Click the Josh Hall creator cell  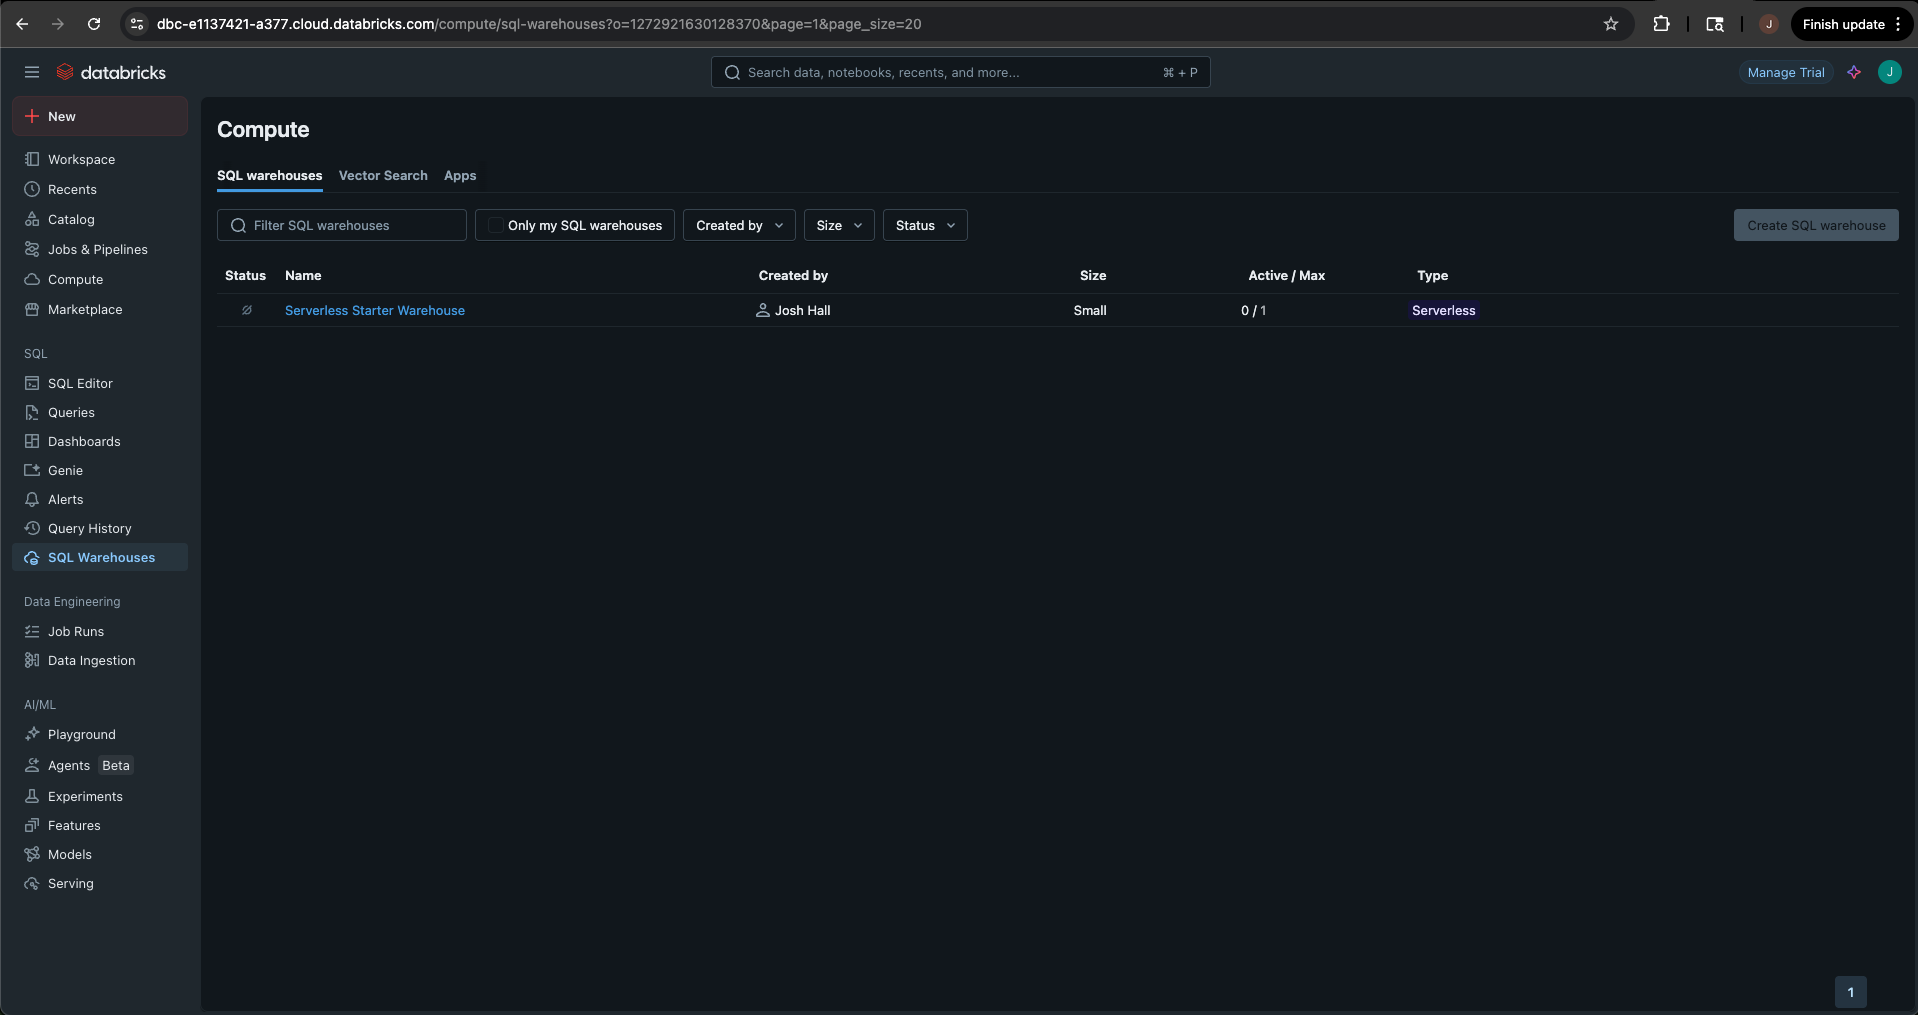[x=794, y=310]
